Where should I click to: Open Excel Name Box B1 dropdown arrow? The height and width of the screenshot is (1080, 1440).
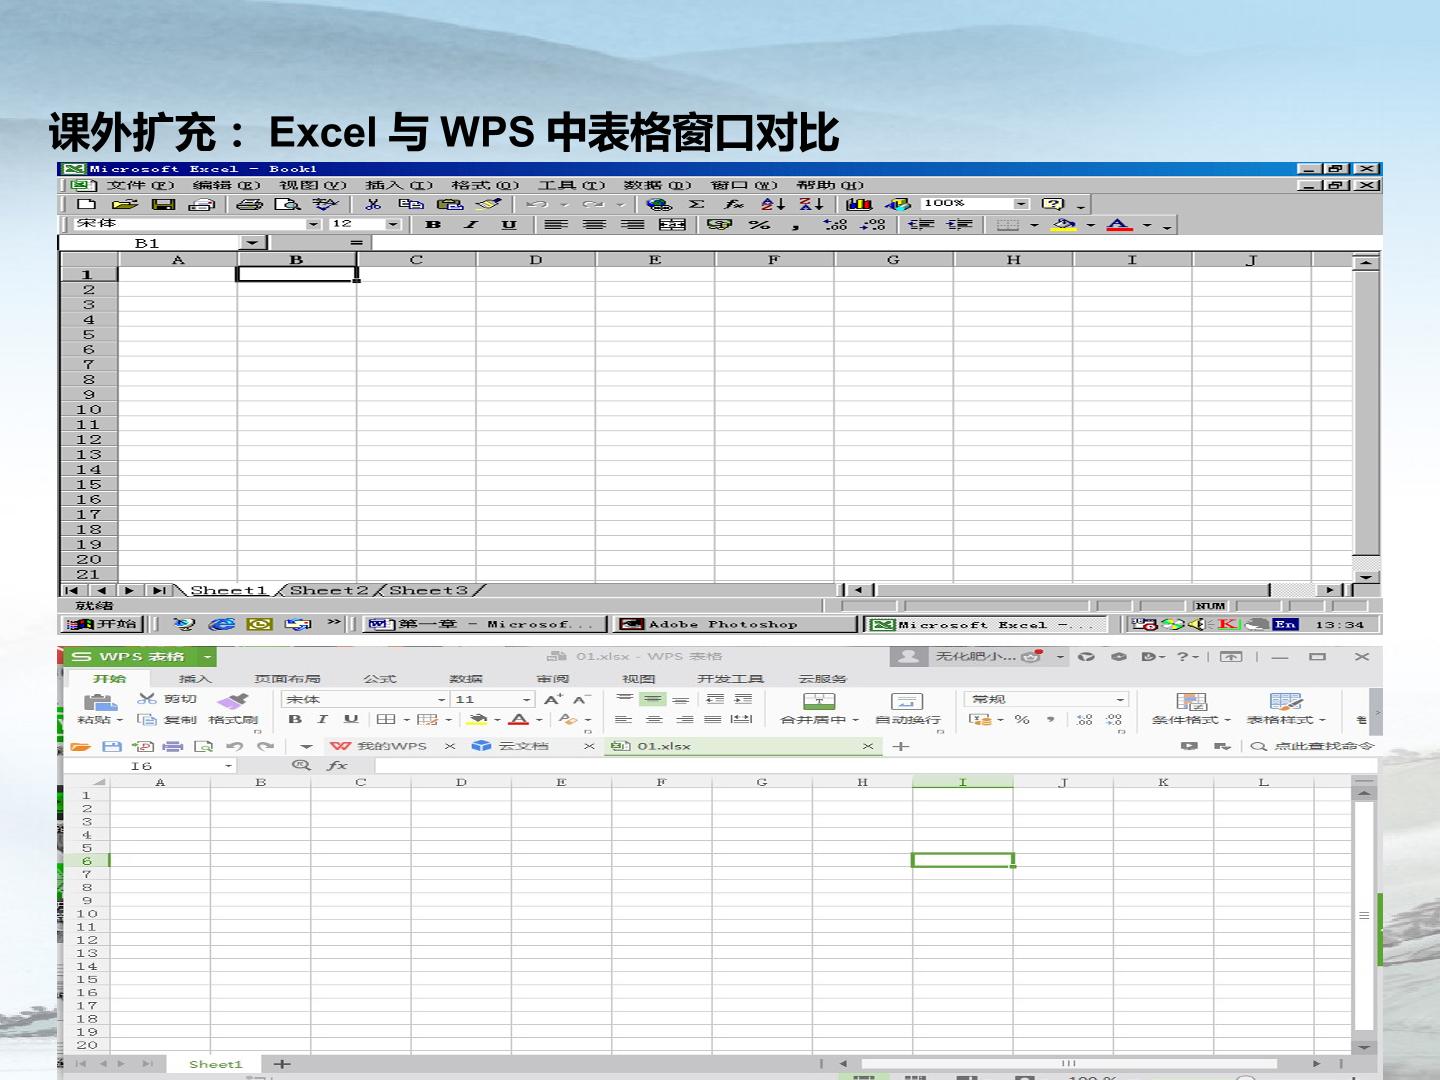(x=252, y=243)
